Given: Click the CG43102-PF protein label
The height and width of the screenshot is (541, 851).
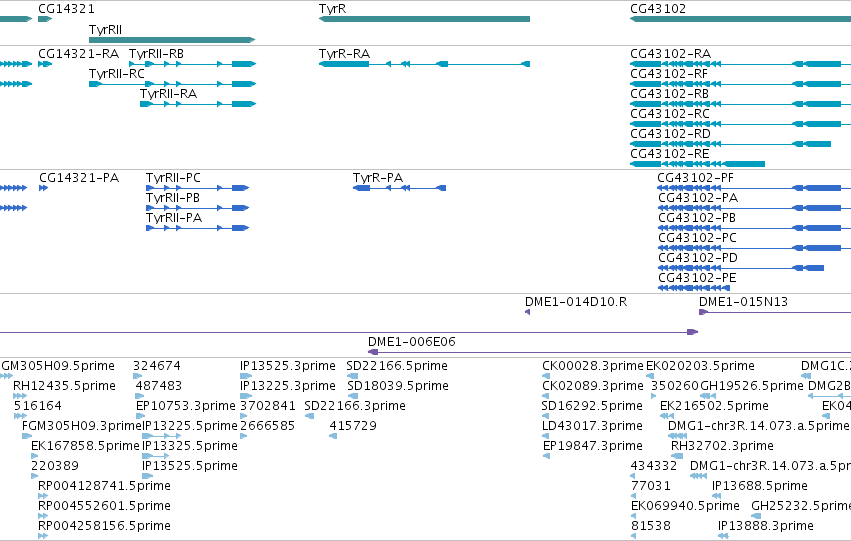Looking at the screenshot, I should [x=695, y=178].
